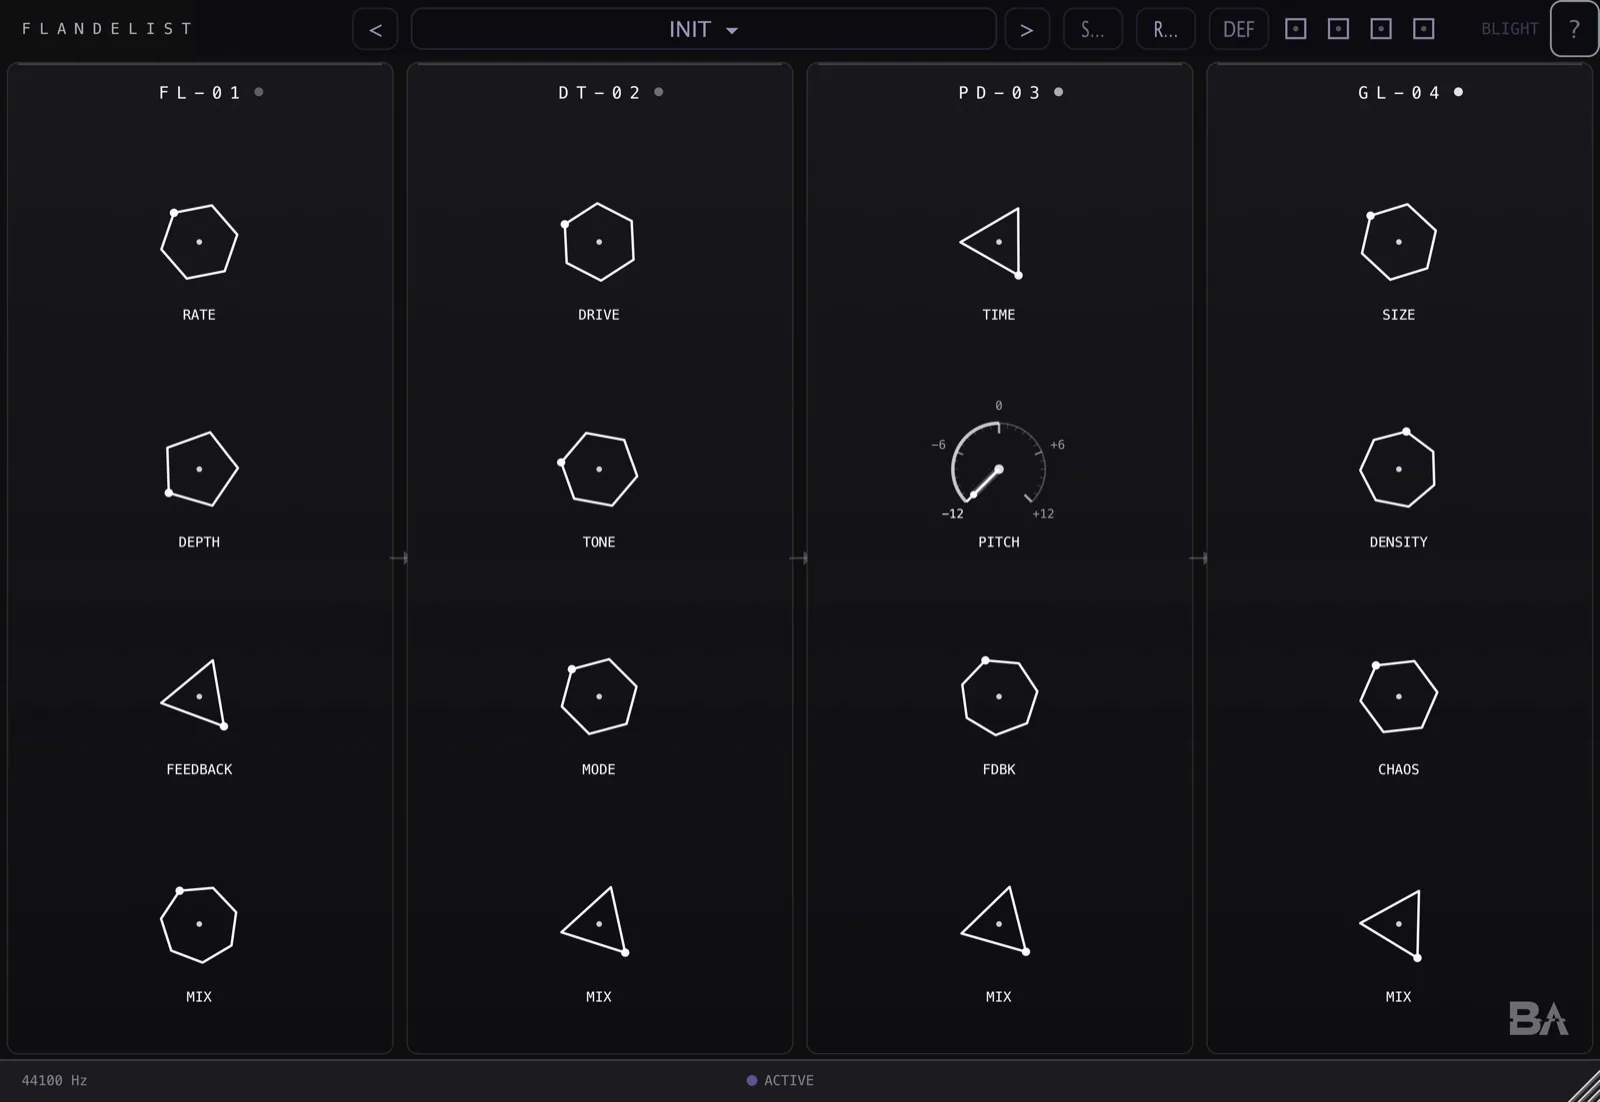Click the MODE knob in DT-02
The width and height of the screenshot is (1600, 1102).
[x=599, y=696]
